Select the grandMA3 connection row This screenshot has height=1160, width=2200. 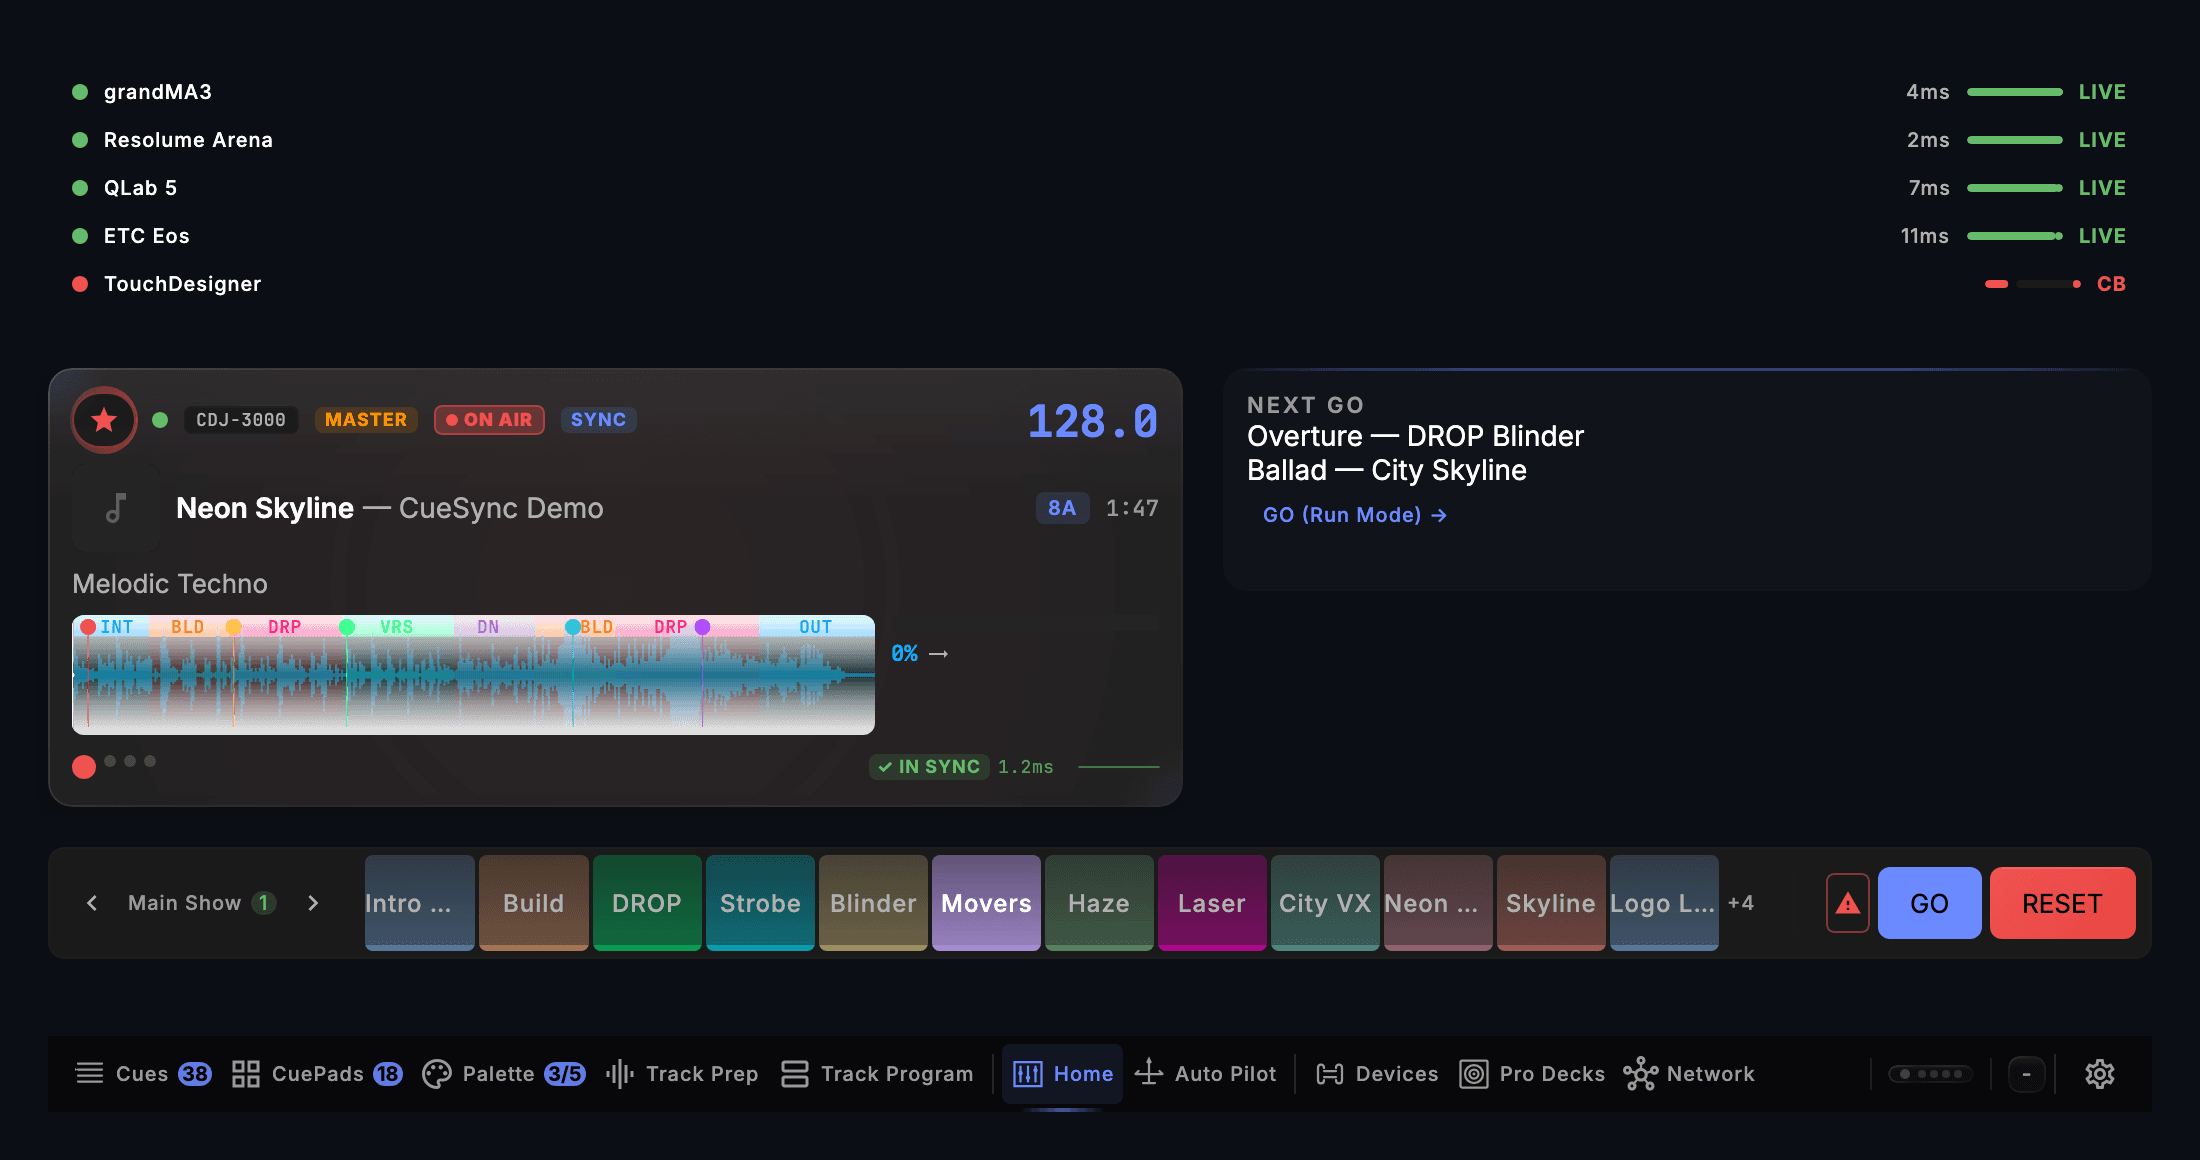1100,92
